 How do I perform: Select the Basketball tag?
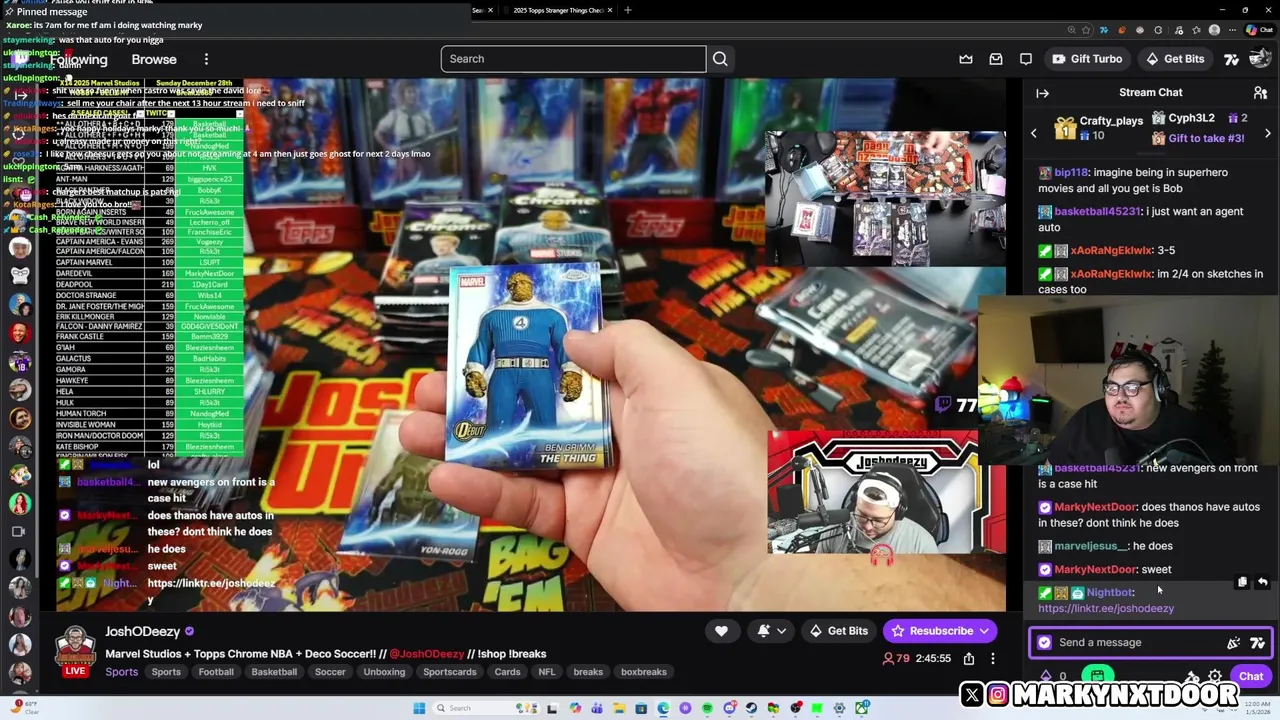tap(274, 672)
